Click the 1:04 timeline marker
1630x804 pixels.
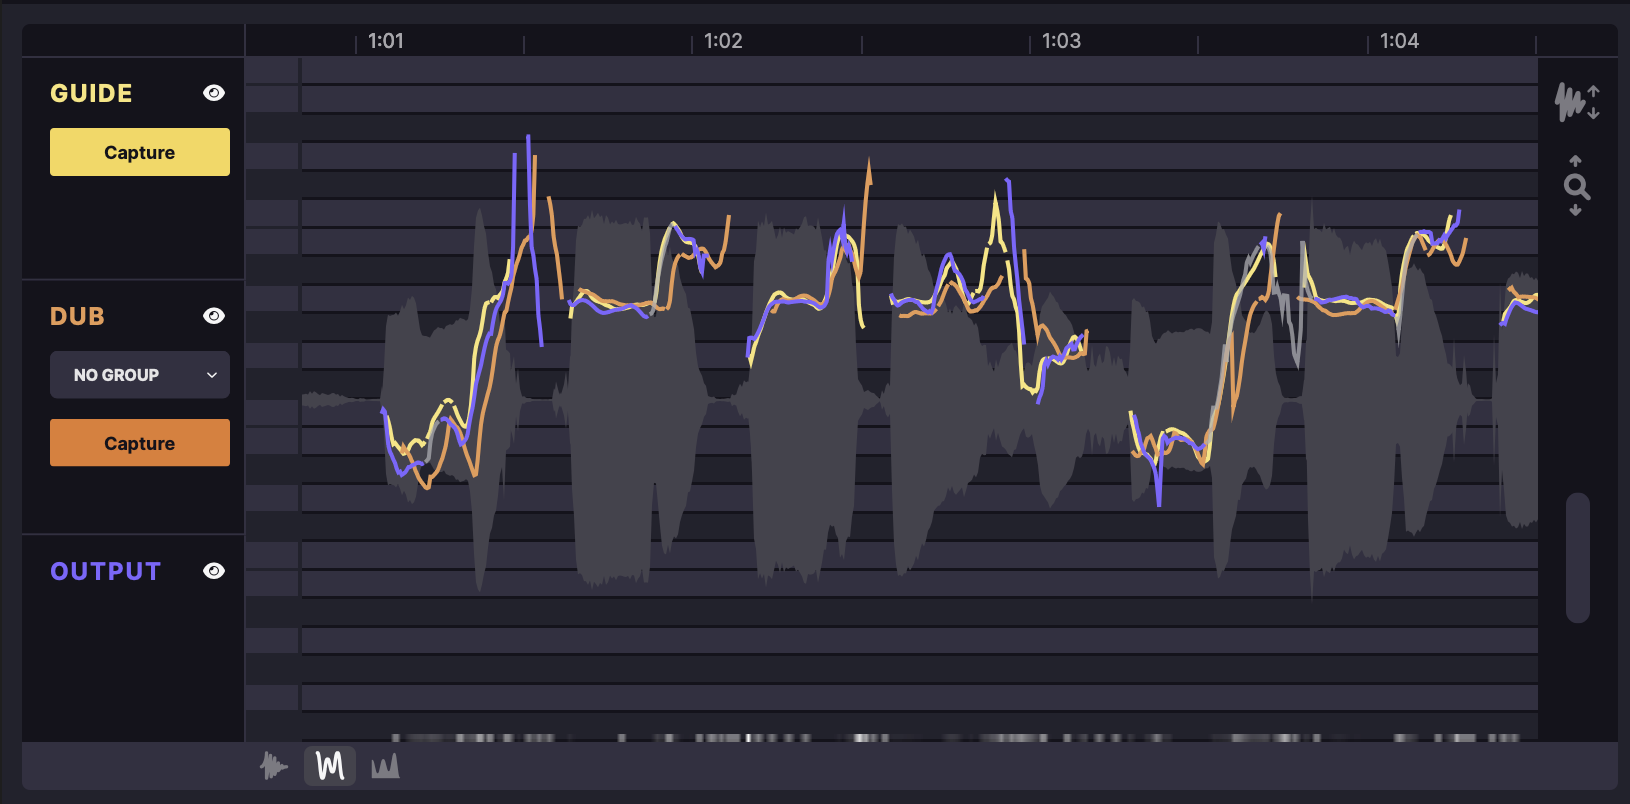click(x=1399, y=41)
